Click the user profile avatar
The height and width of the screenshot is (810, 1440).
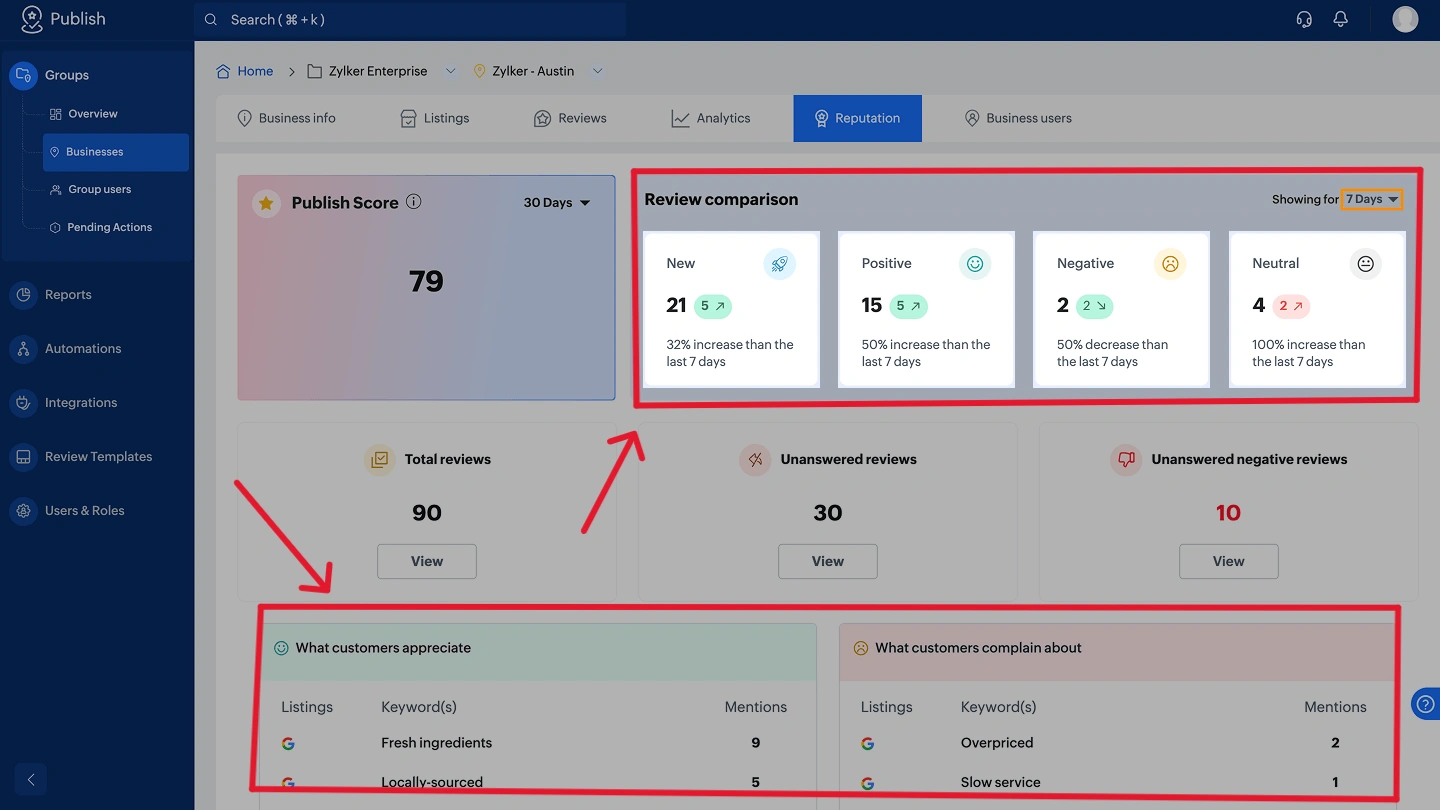pos(1405,19)
